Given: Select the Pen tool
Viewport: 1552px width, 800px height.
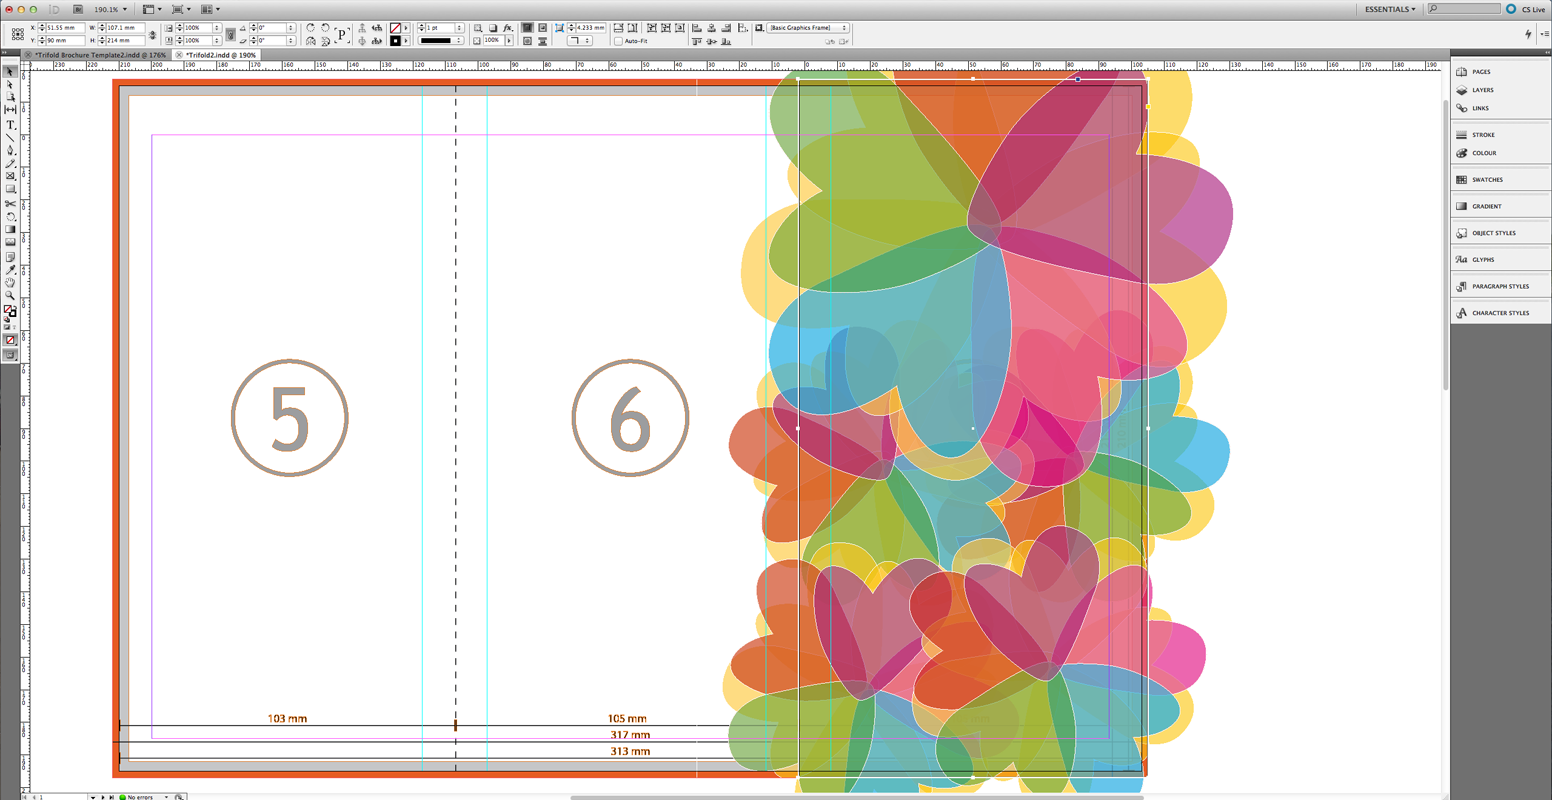Looking at the screenshot, I should (x=10, y=152).
